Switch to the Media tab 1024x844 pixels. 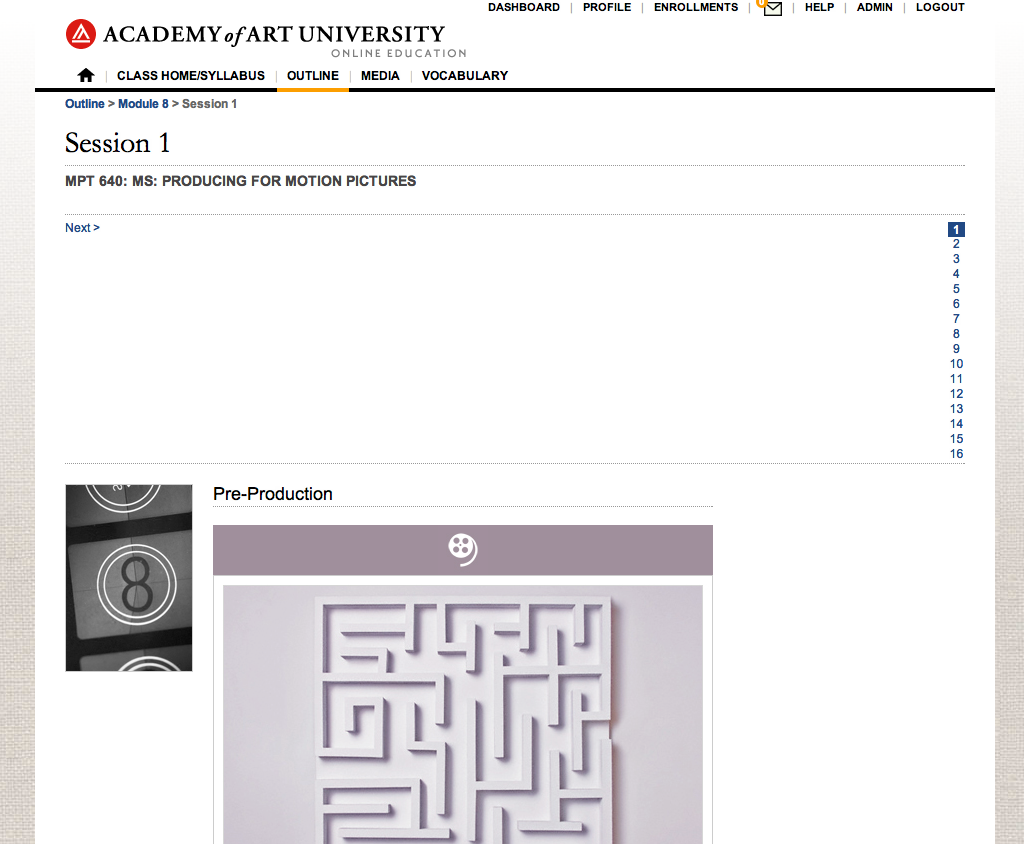tap(380, 76)
